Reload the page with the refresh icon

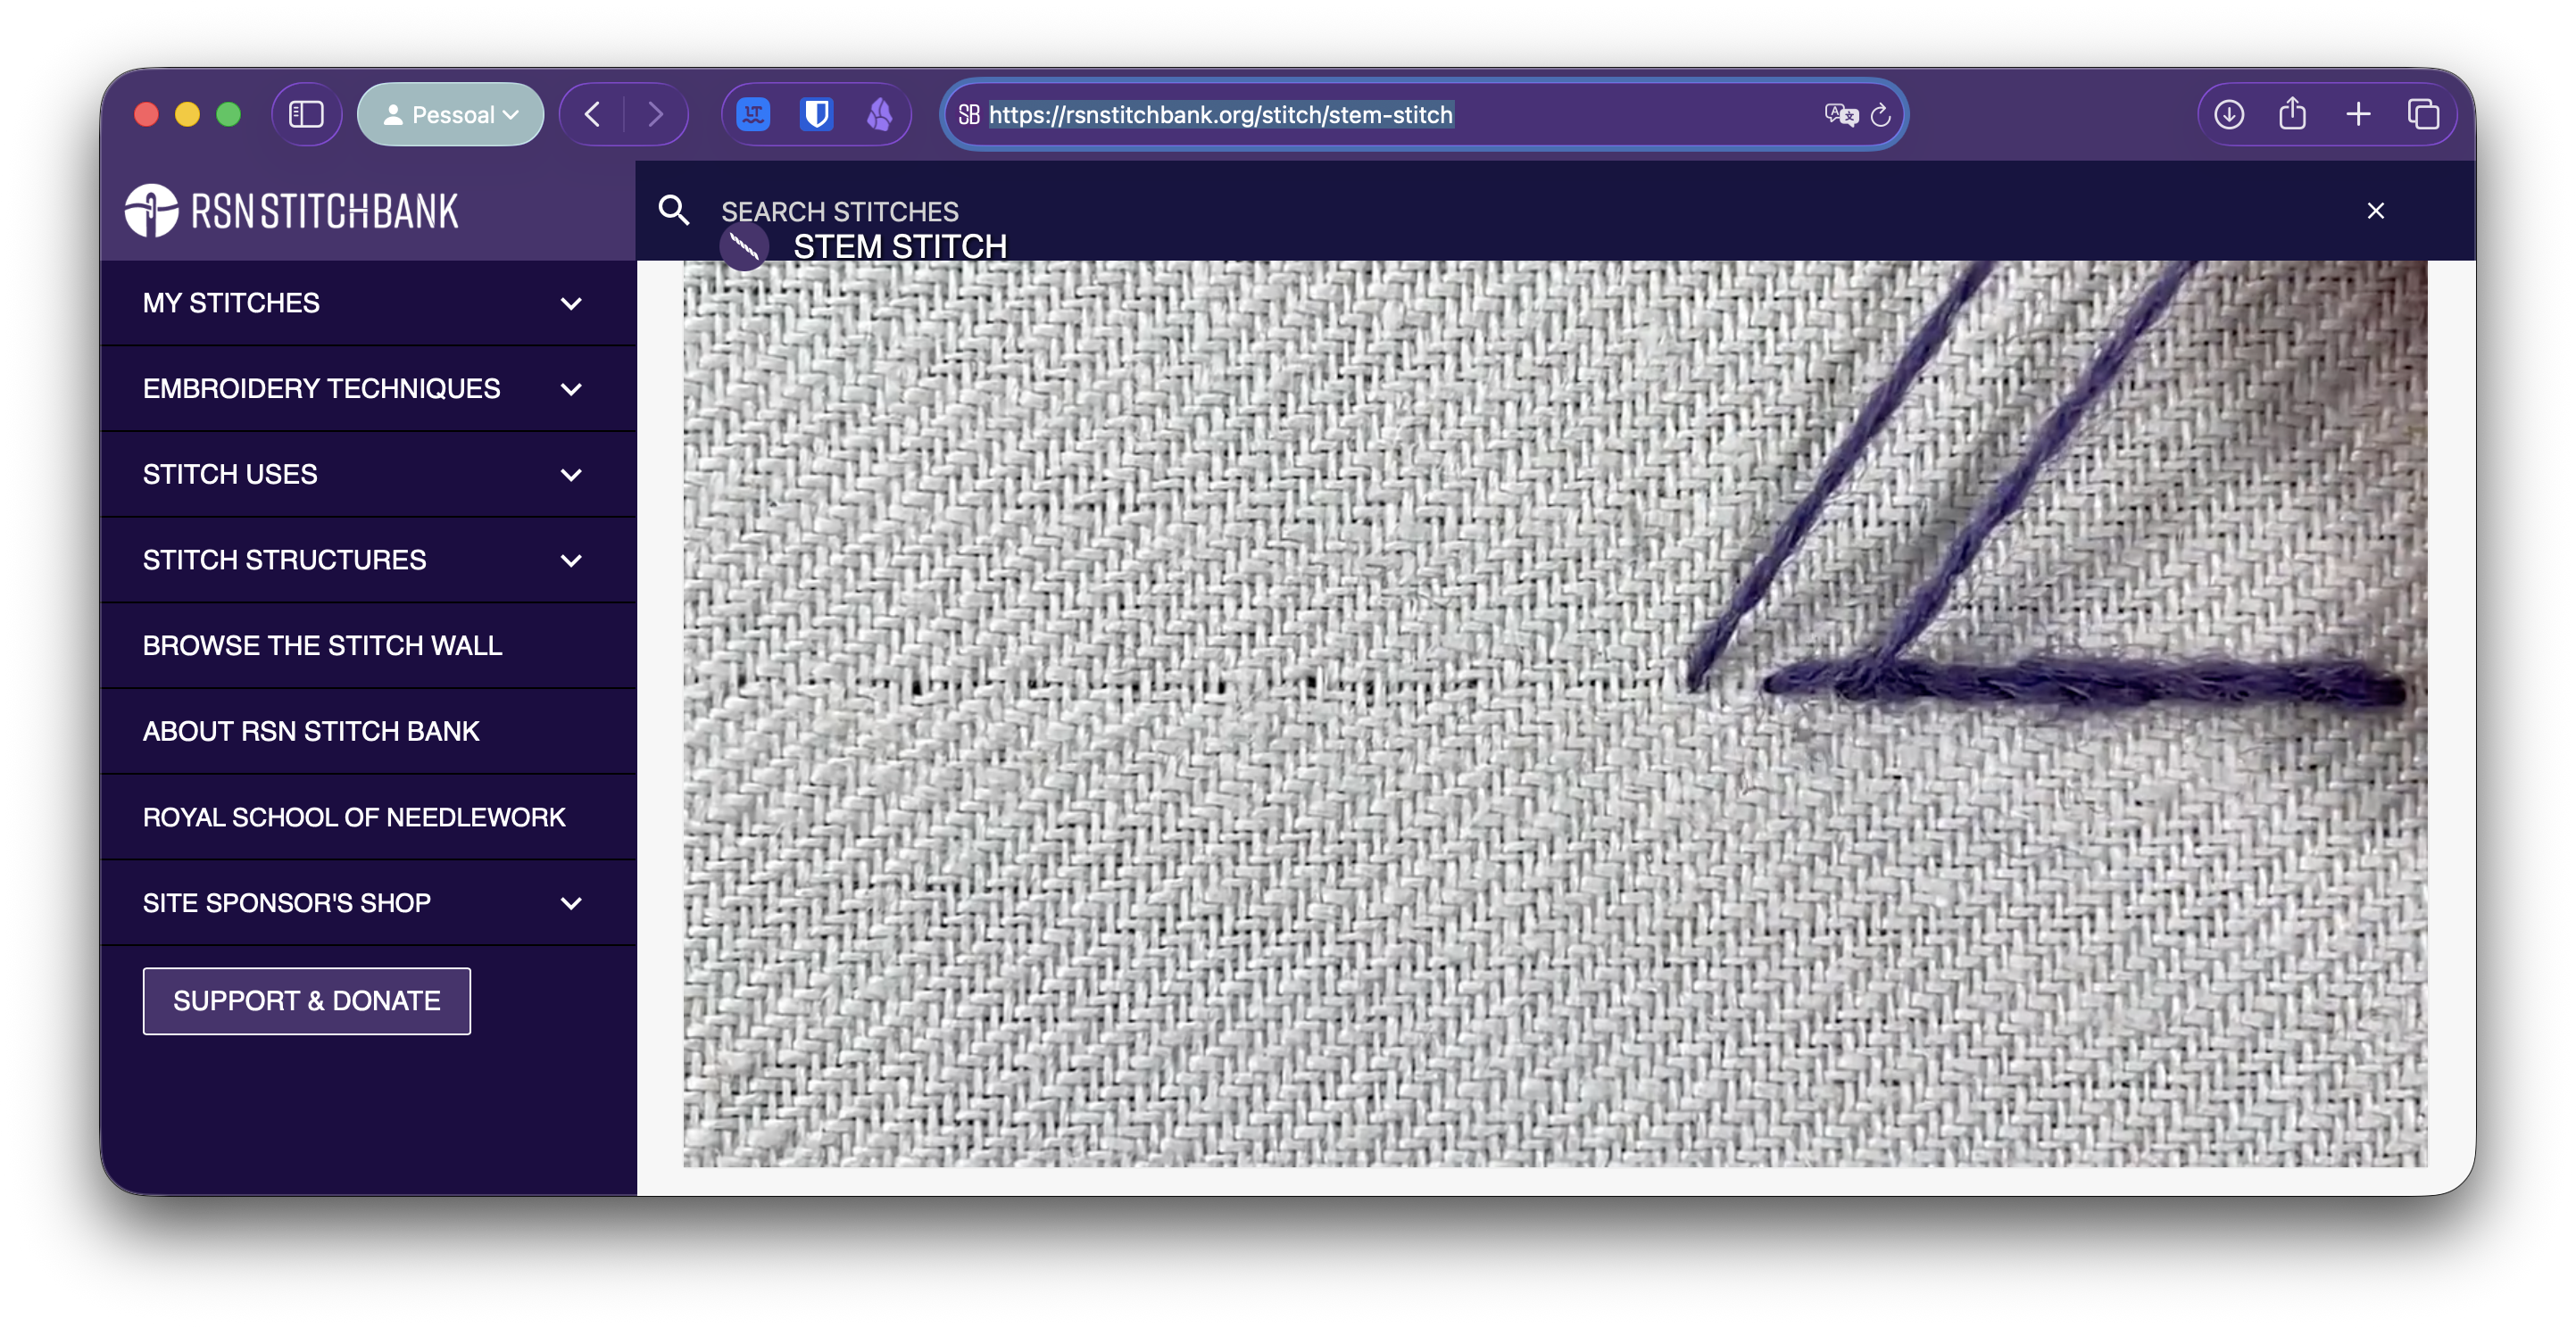(x=1880, y=115)
